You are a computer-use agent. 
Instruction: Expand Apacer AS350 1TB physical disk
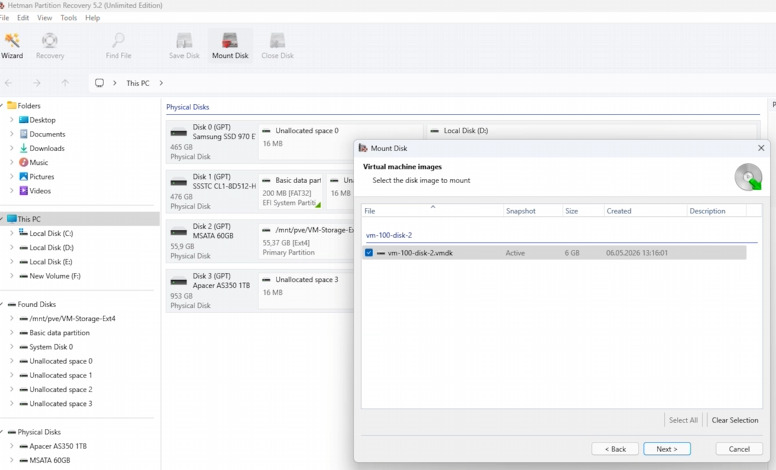tap(11, 446)
